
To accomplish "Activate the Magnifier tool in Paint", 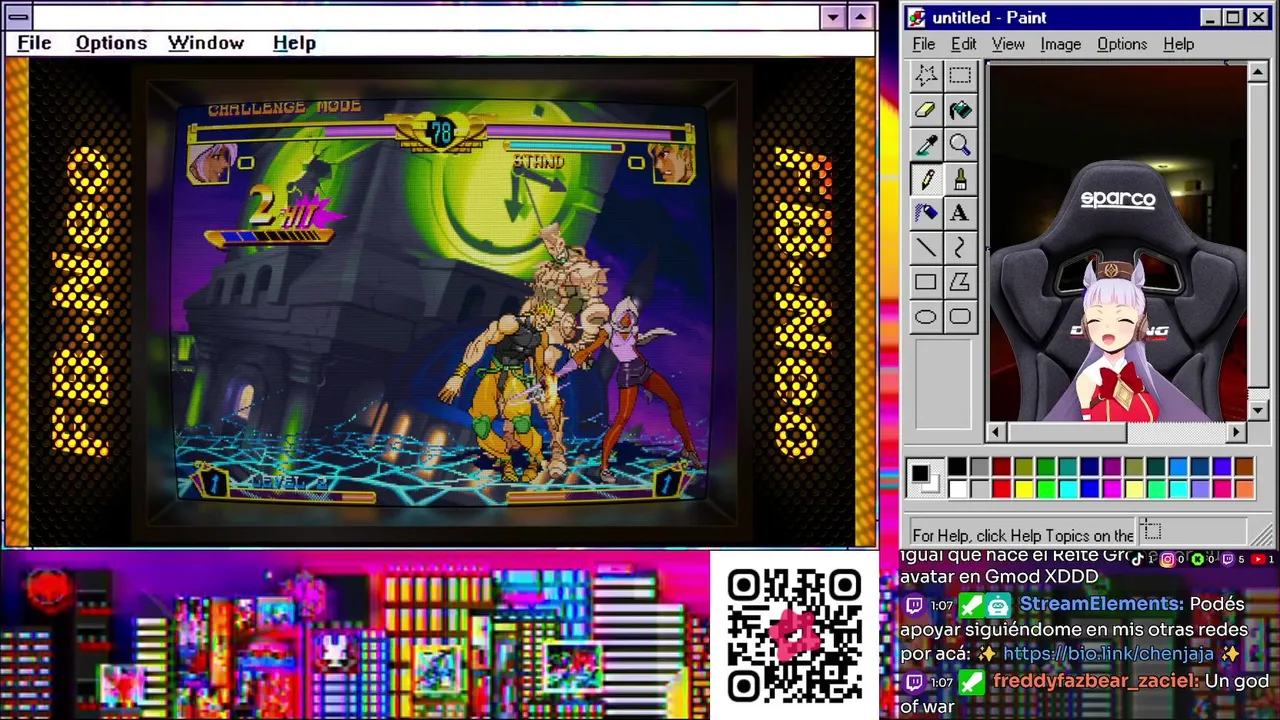I will tap(960, 145).
